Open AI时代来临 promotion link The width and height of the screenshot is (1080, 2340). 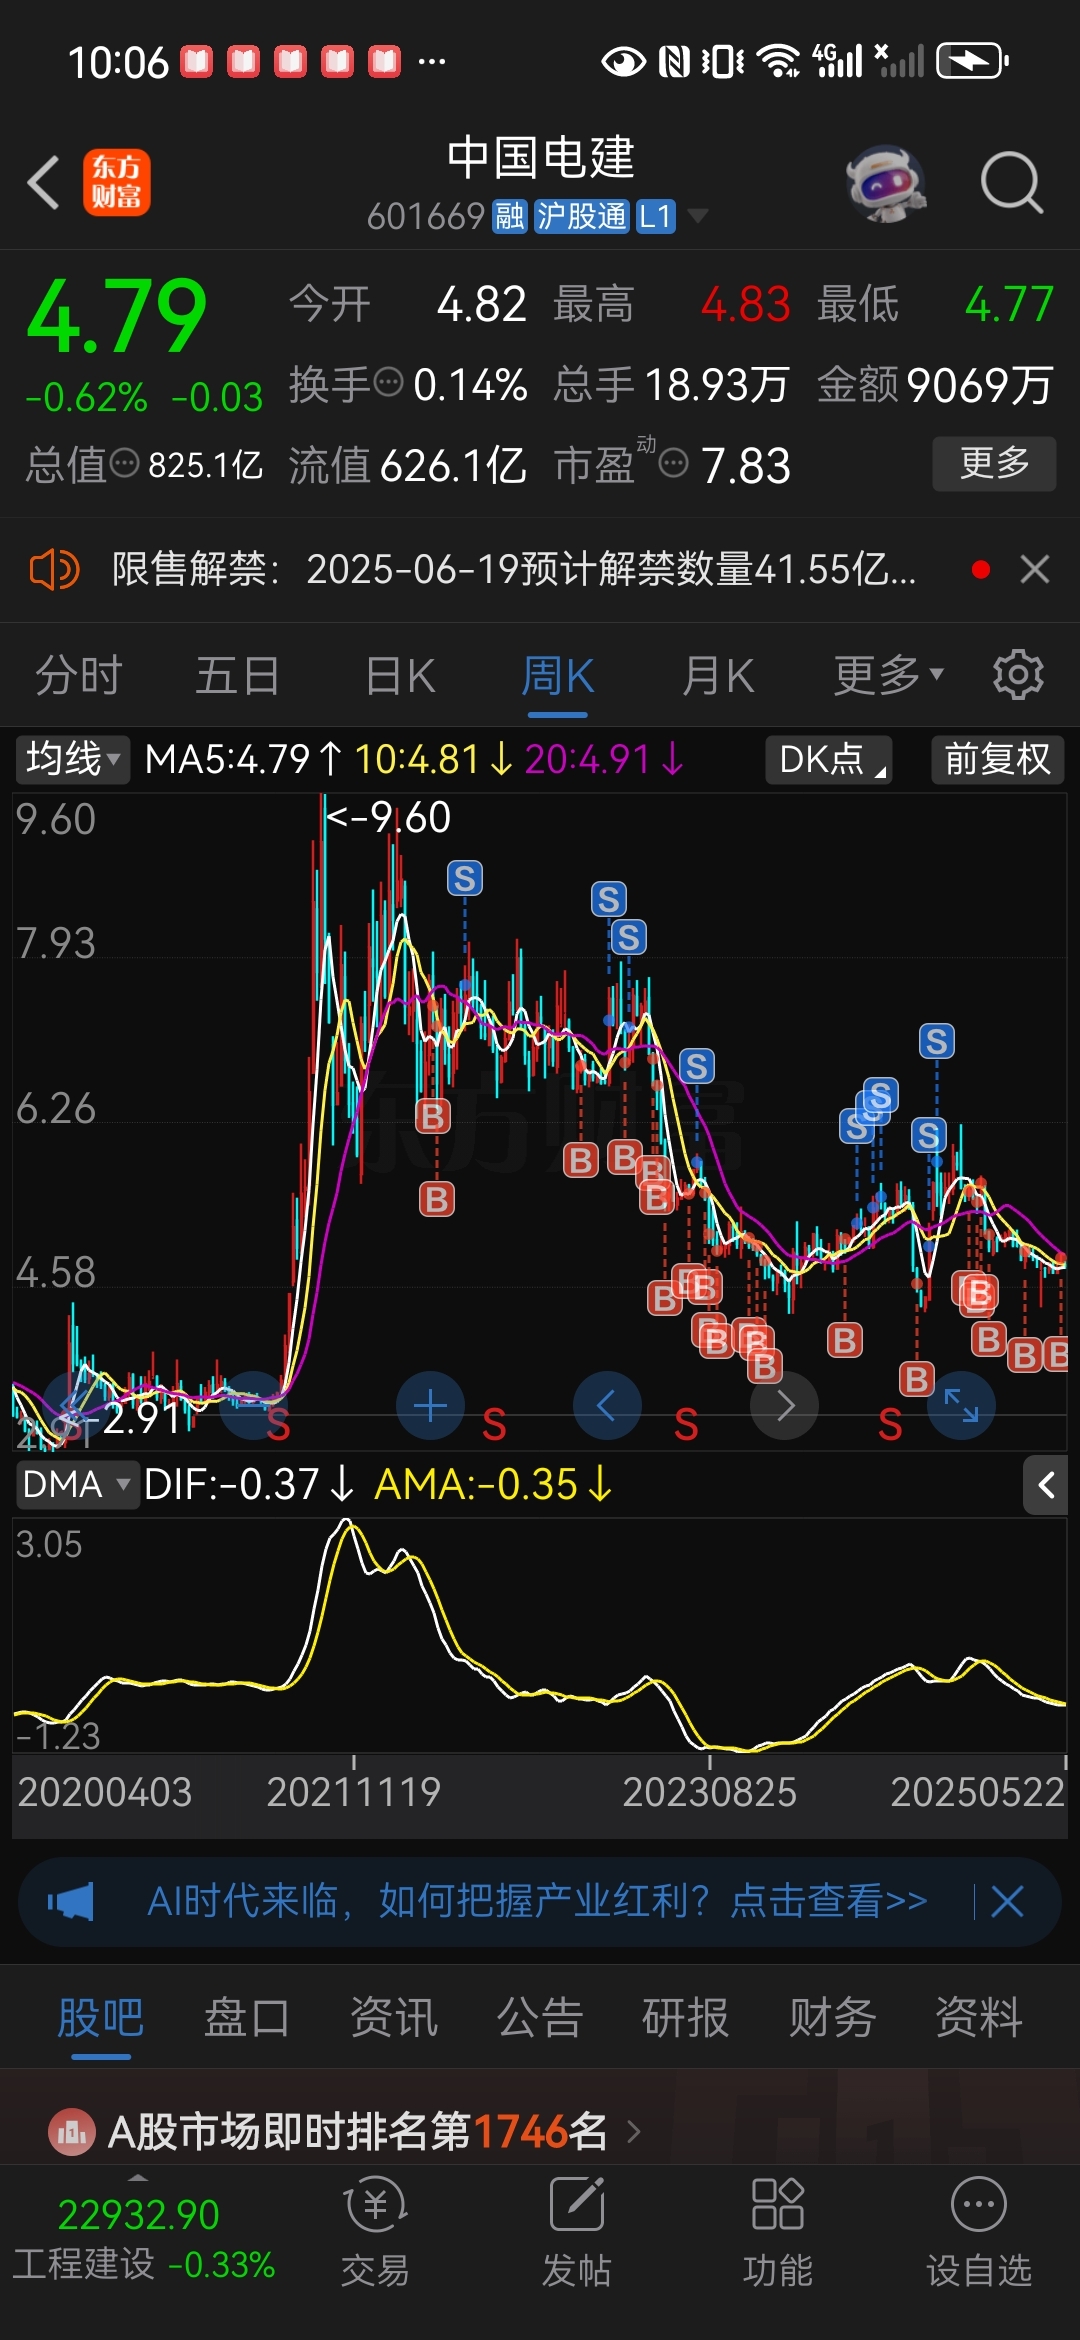[x=537, y=1901]
